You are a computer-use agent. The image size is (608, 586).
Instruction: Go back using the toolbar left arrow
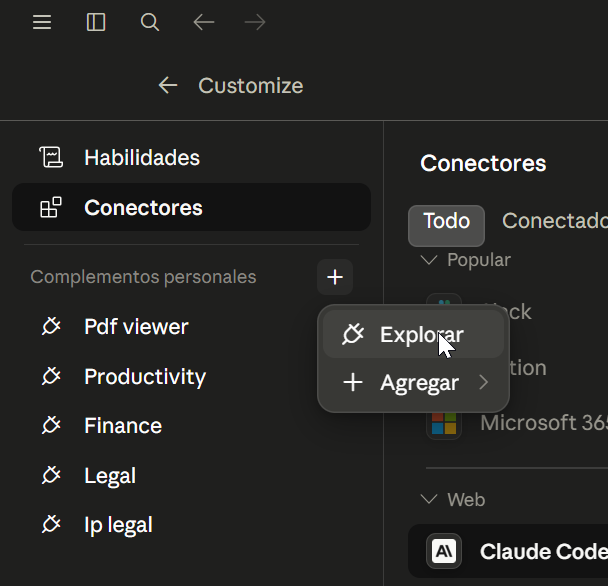click(204, 22)
